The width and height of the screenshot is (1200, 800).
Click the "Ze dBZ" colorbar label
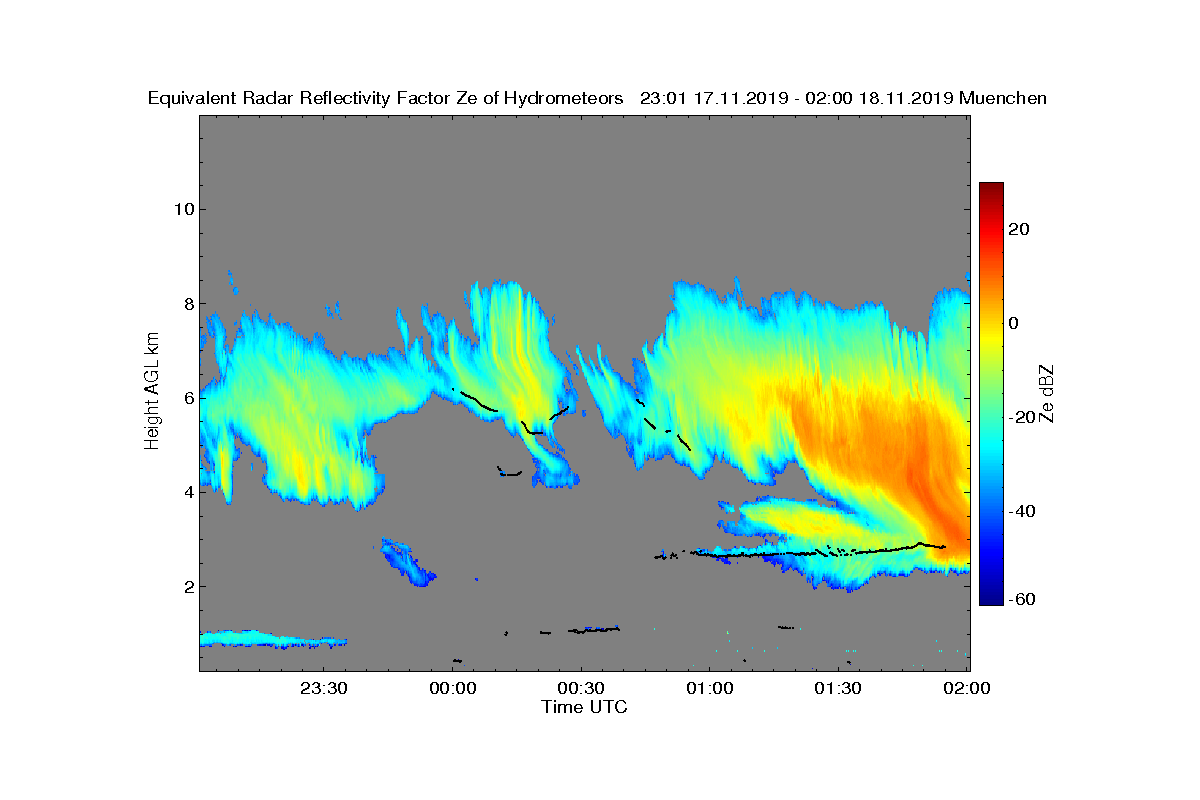click(1048, 394)
